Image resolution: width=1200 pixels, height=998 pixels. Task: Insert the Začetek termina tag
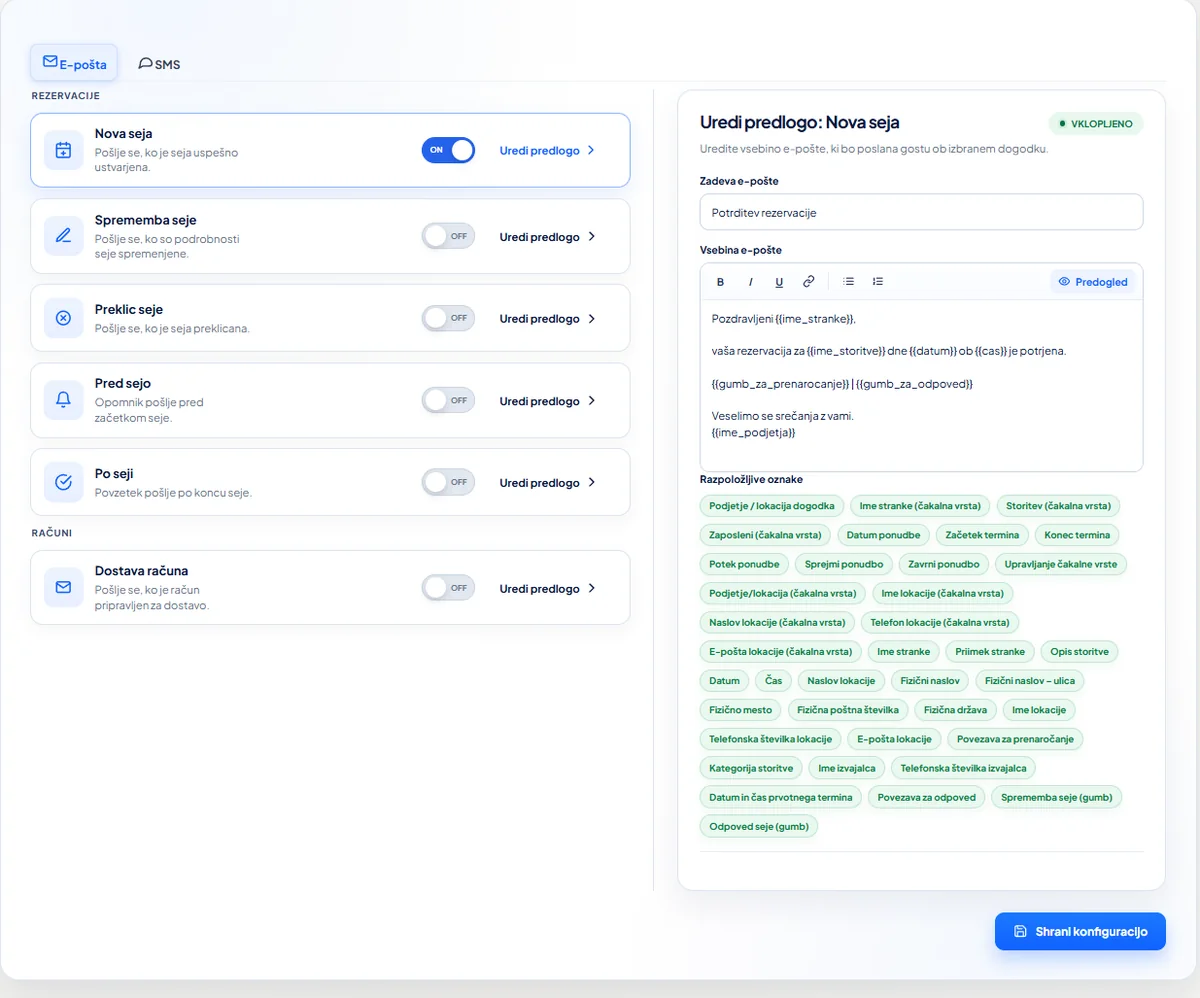click(982, 535)
